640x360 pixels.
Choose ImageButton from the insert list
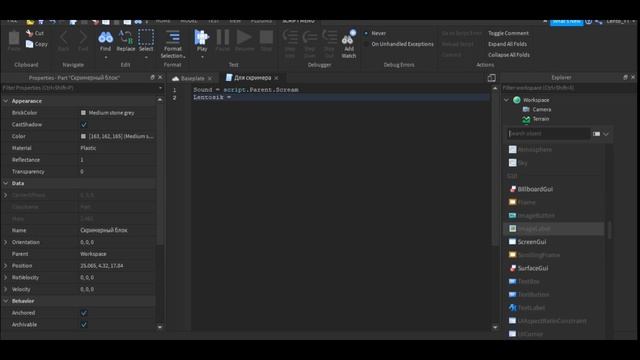[536, 216]
